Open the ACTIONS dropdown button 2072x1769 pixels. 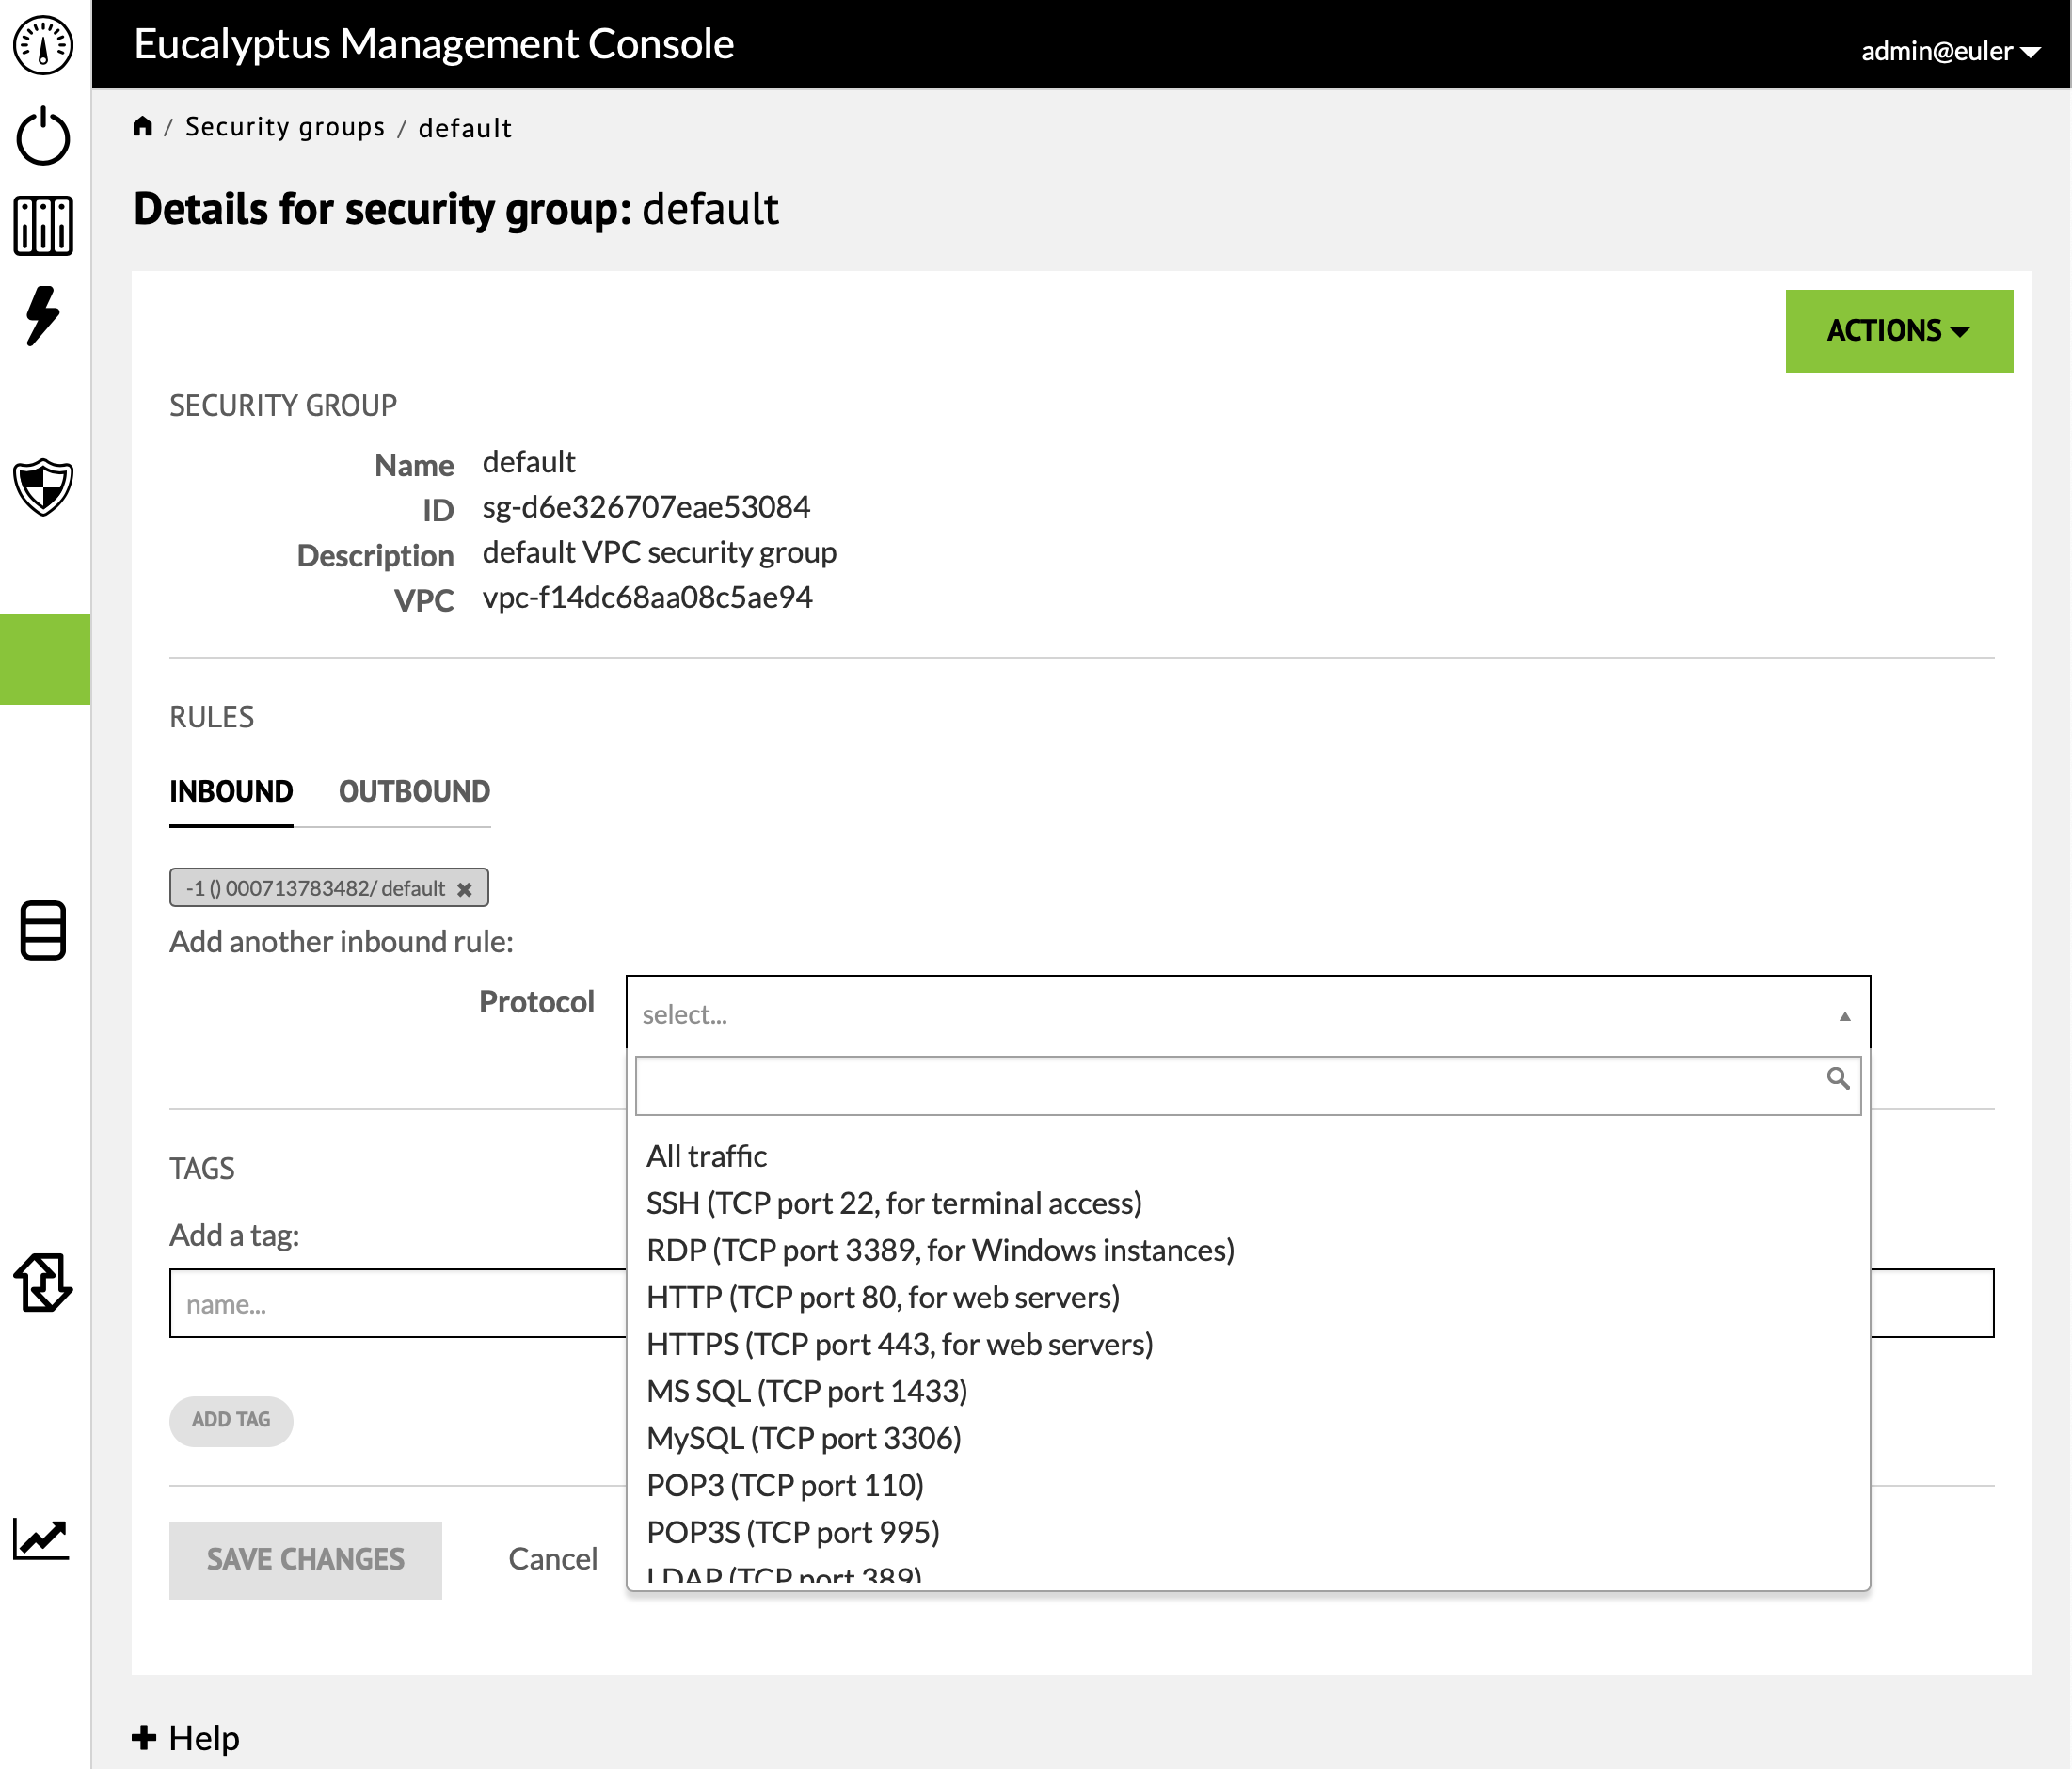(x=1898, y=331)
